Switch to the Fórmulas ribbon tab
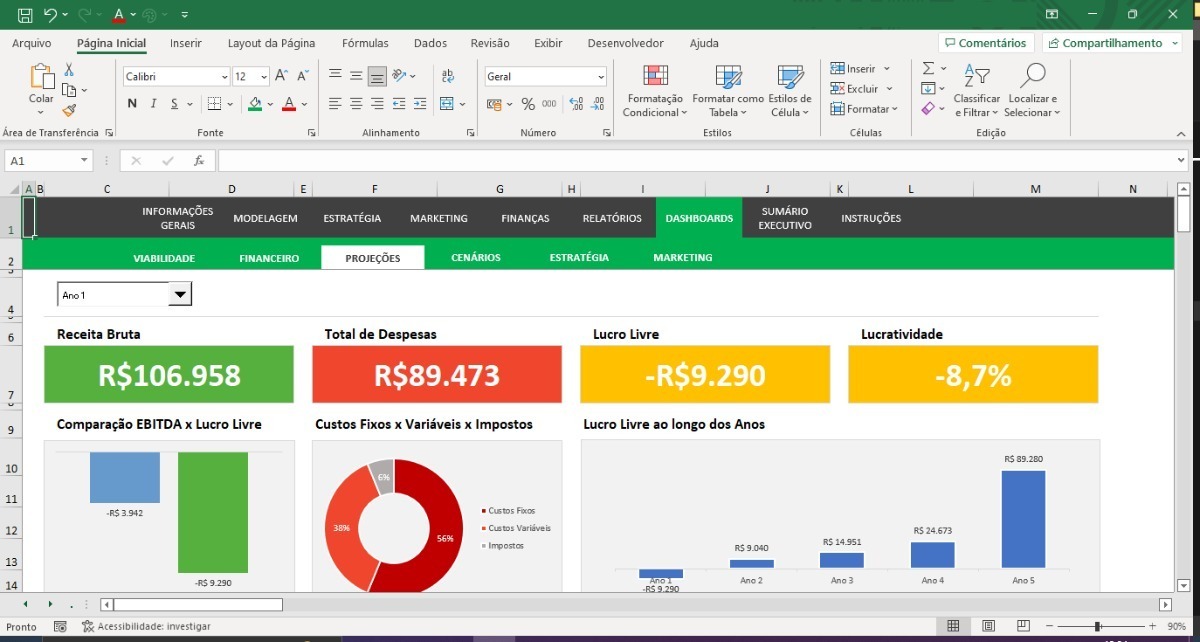The height and width of the screenshot is (642, 1200). pos(365,43)
